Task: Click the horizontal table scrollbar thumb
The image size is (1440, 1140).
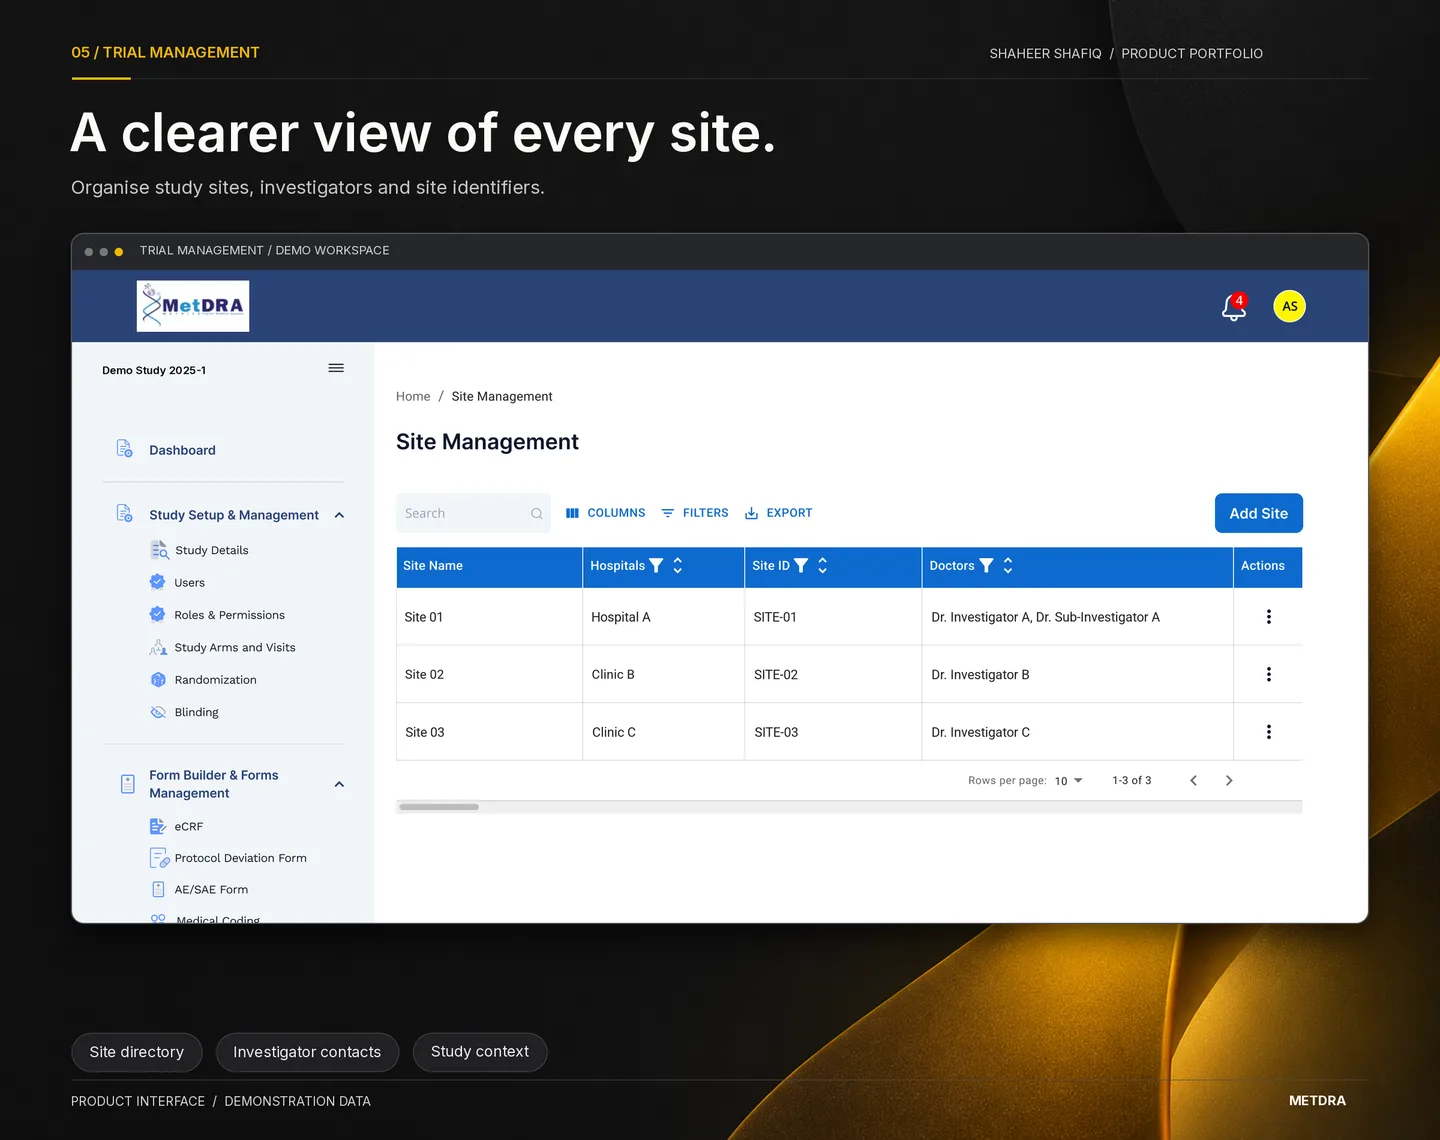Action: point(438,807)
